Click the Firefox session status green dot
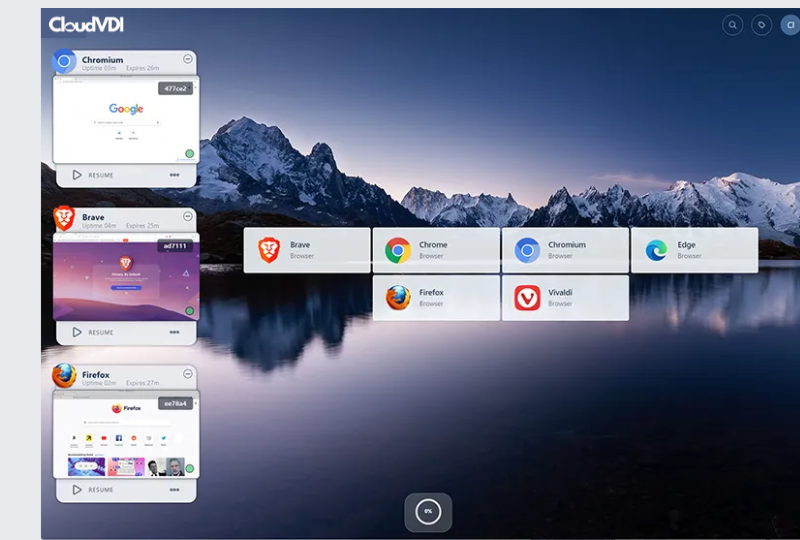The image size is (800, 540). tap(190, 468)
